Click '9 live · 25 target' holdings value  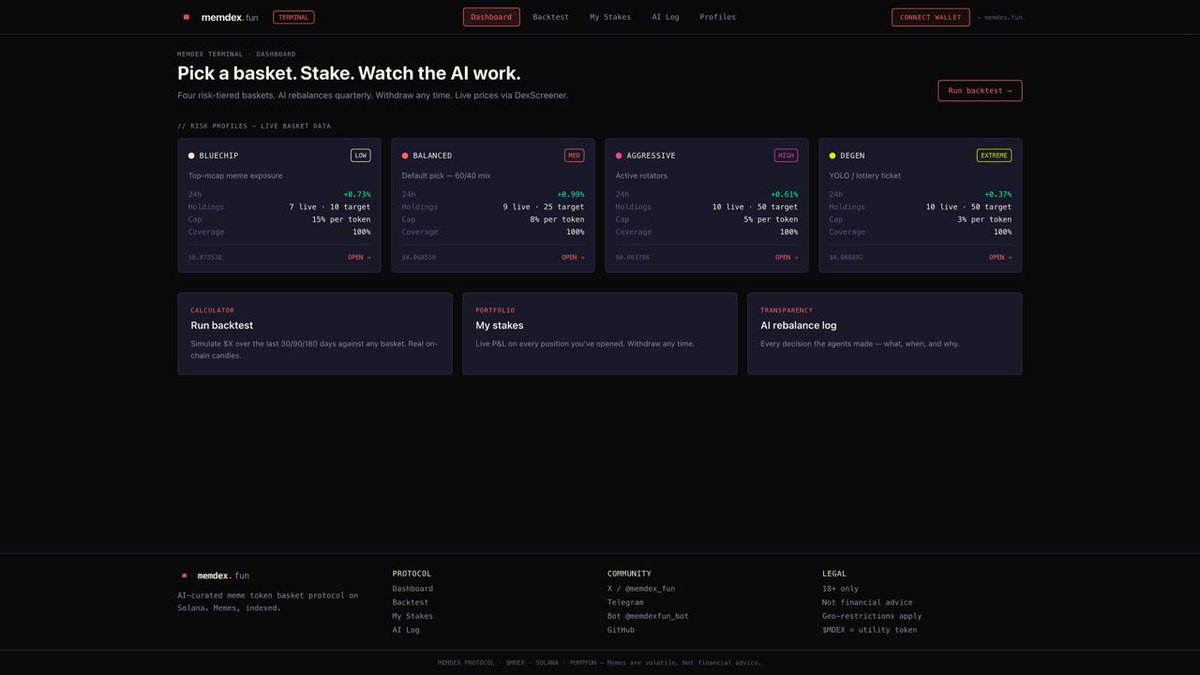pyautogui.click(x=544, y=207)
